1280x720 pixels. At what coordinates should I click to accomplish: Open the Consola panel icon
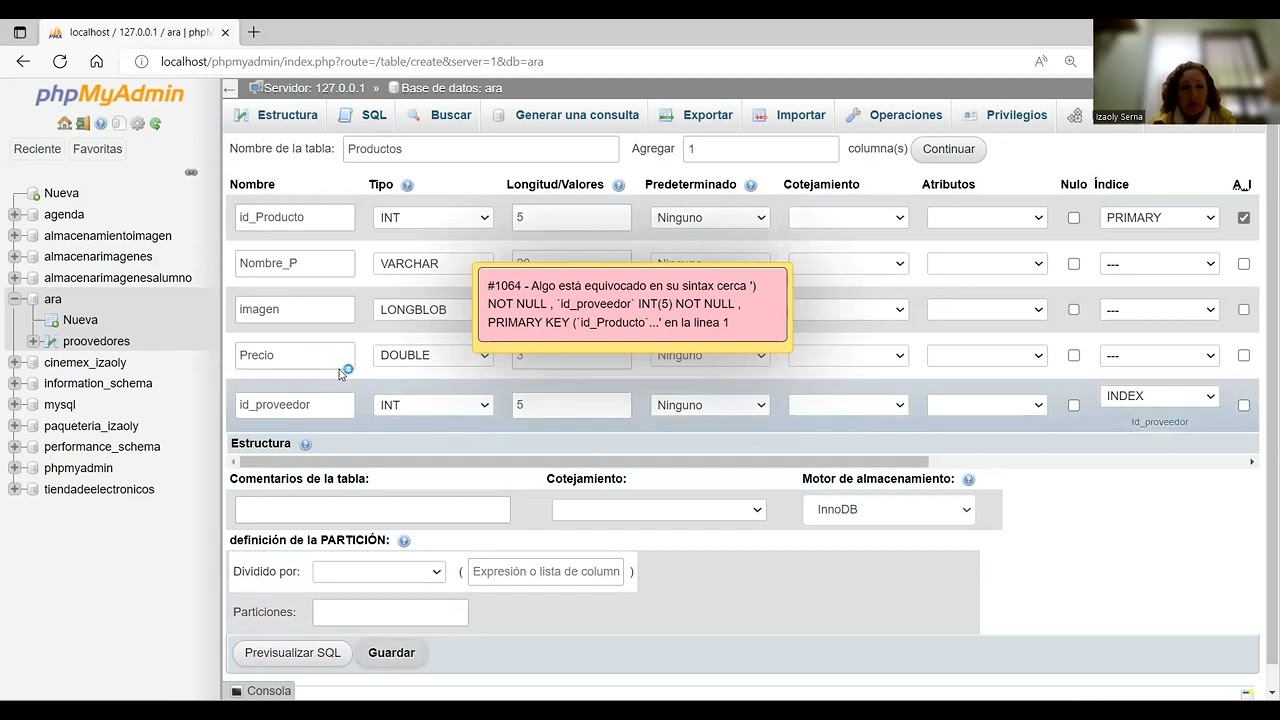237,691
